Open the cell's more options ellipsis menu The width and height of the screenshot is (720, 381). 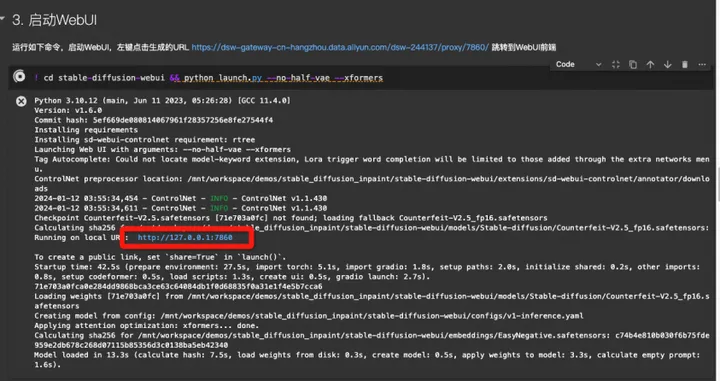[702, 65]
